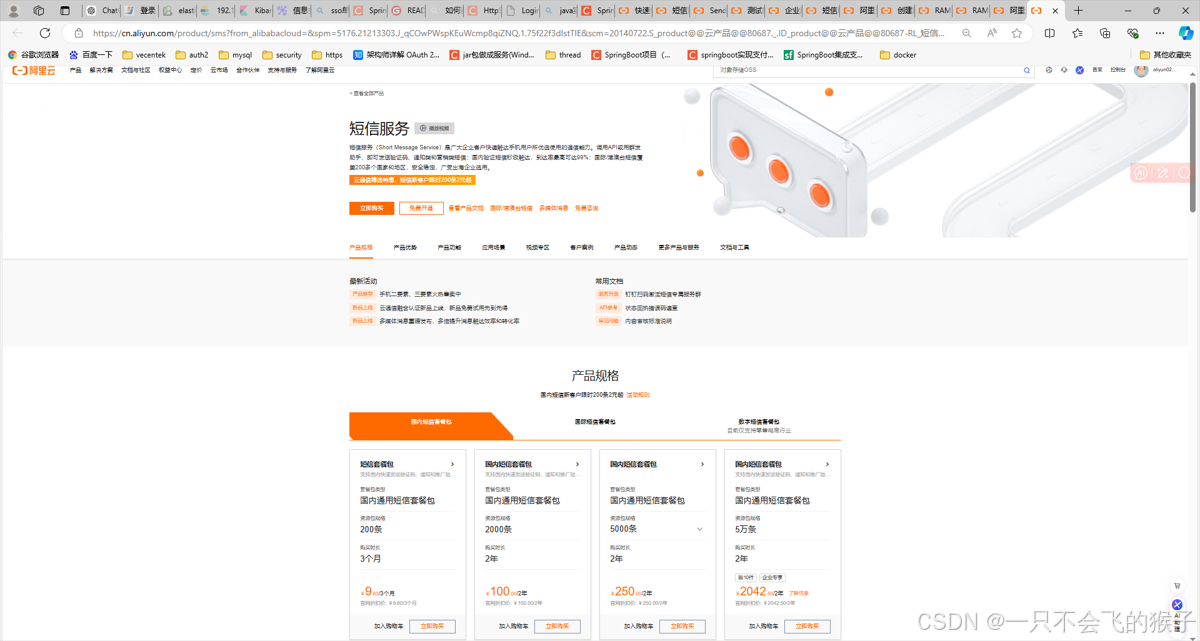Screen dimensions: 1200x641
Task: Select the 应用场景 page tab
Action: tap(493, 247)
